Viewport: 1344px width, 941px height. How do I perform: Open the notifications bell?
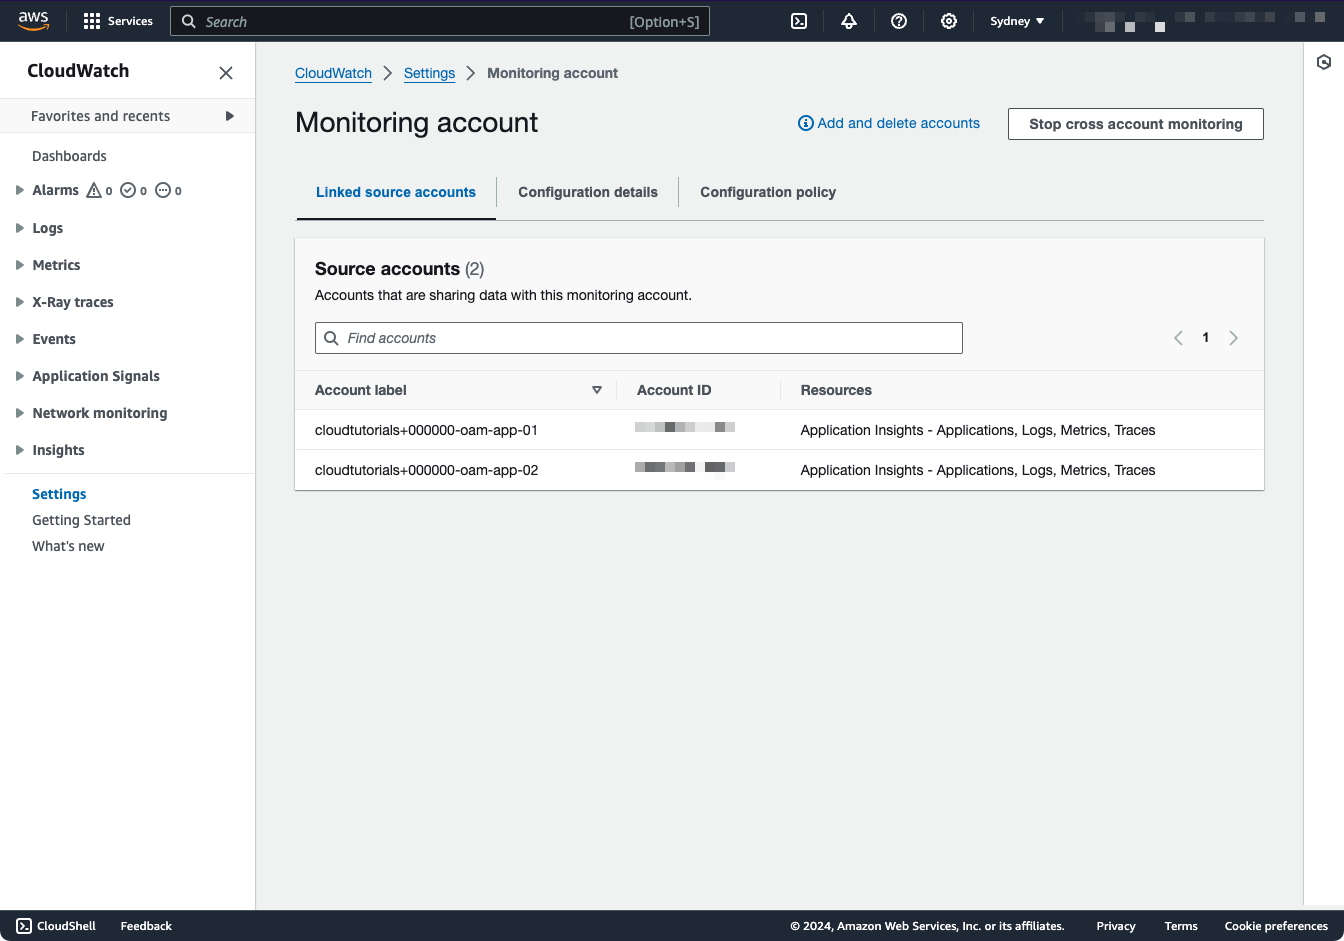849,21
